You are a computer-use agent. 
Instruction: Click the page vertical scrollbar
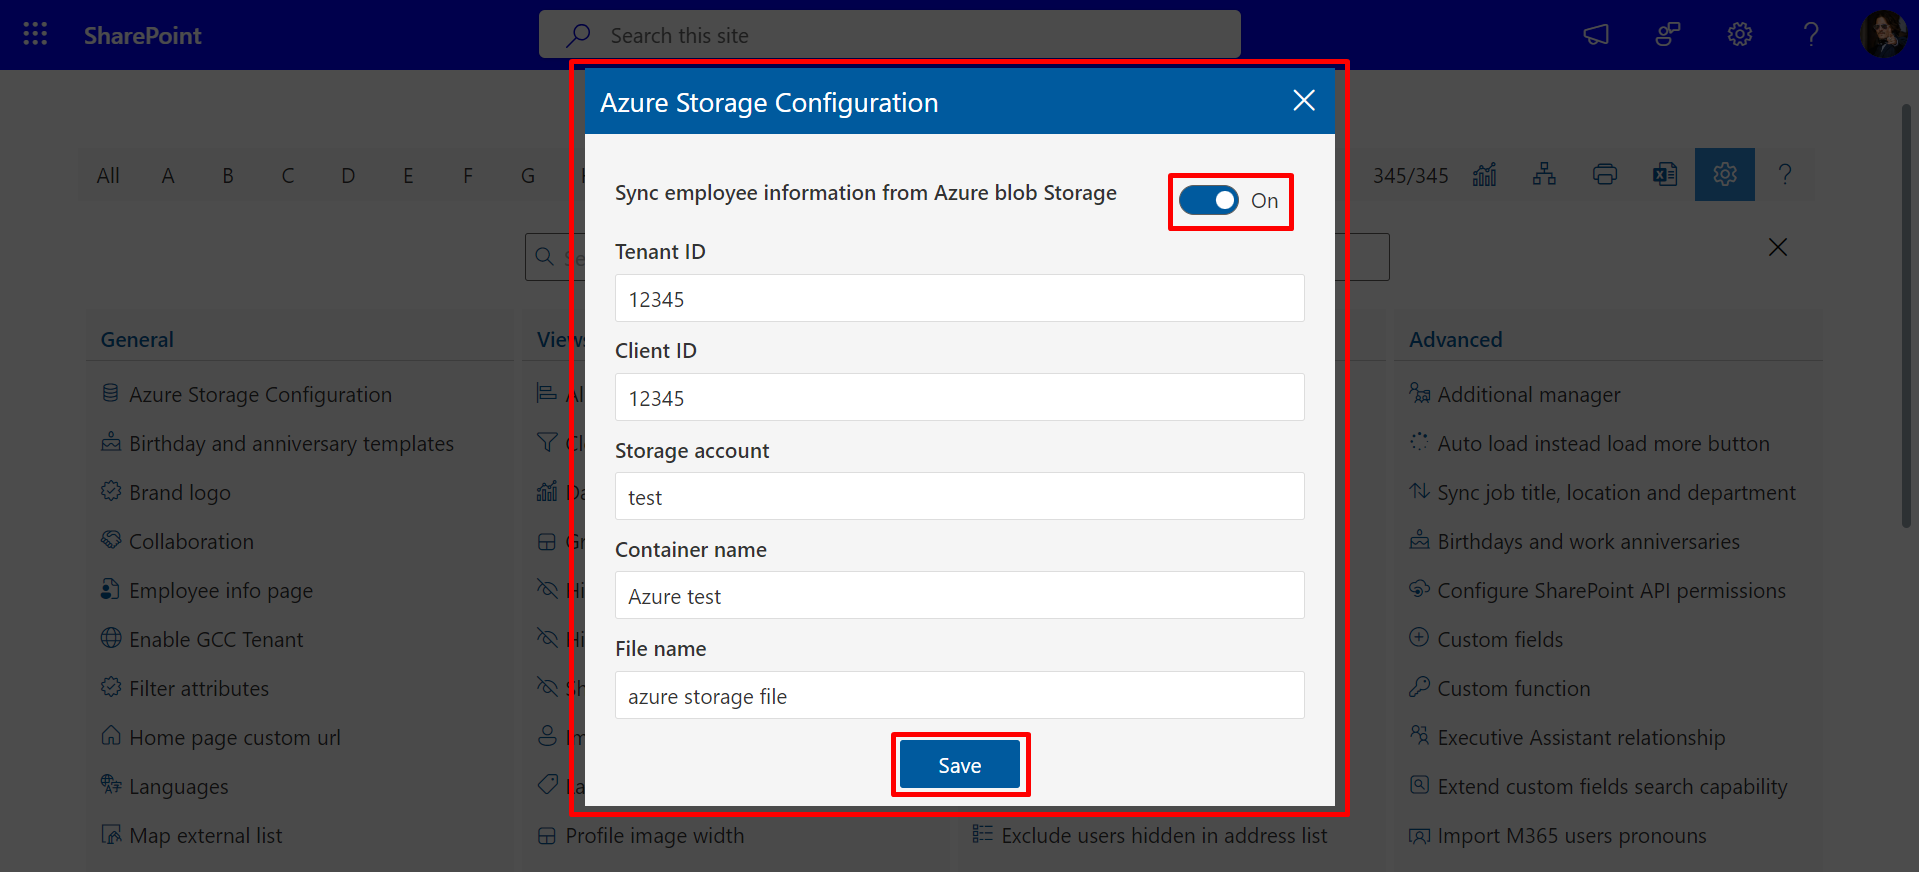coord(1907,315)
